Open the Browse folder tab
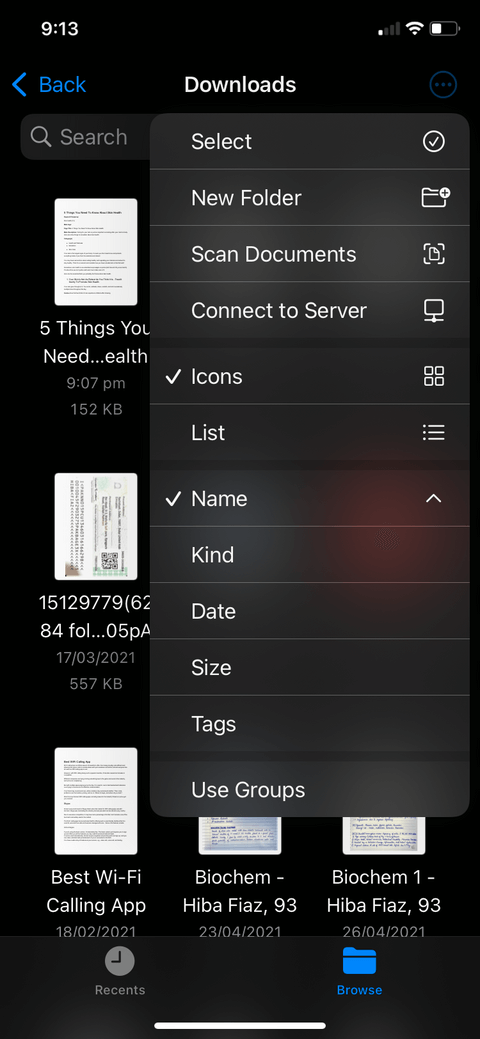Image resolution: width=480 pixels, height=1039 pixels. point(359,971)
